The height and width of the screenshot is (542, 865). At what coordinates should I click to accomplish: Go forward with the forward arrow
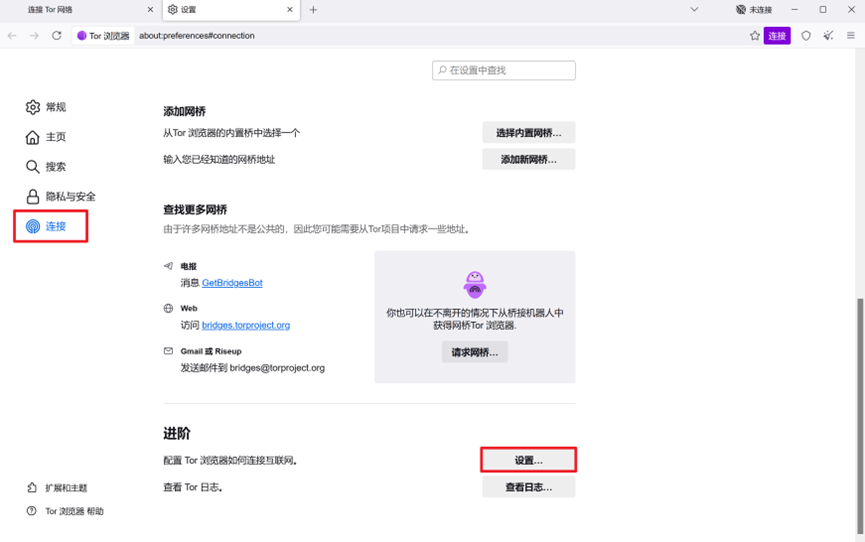(34, 36)
